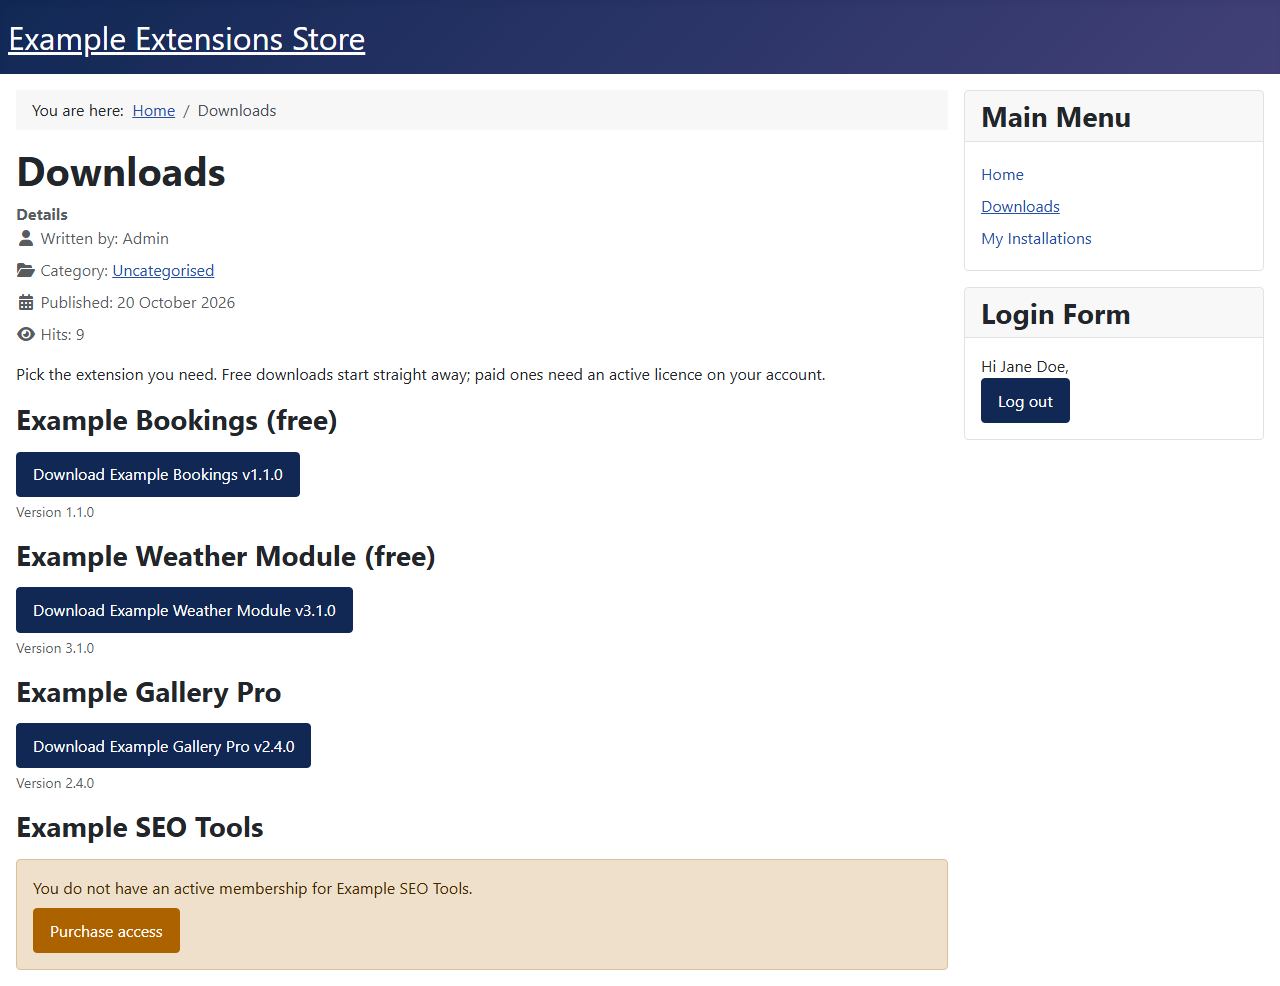Click the 'Version 2.4.0' text
This screenshot has width=1280, height=986.
coord(55,783)
